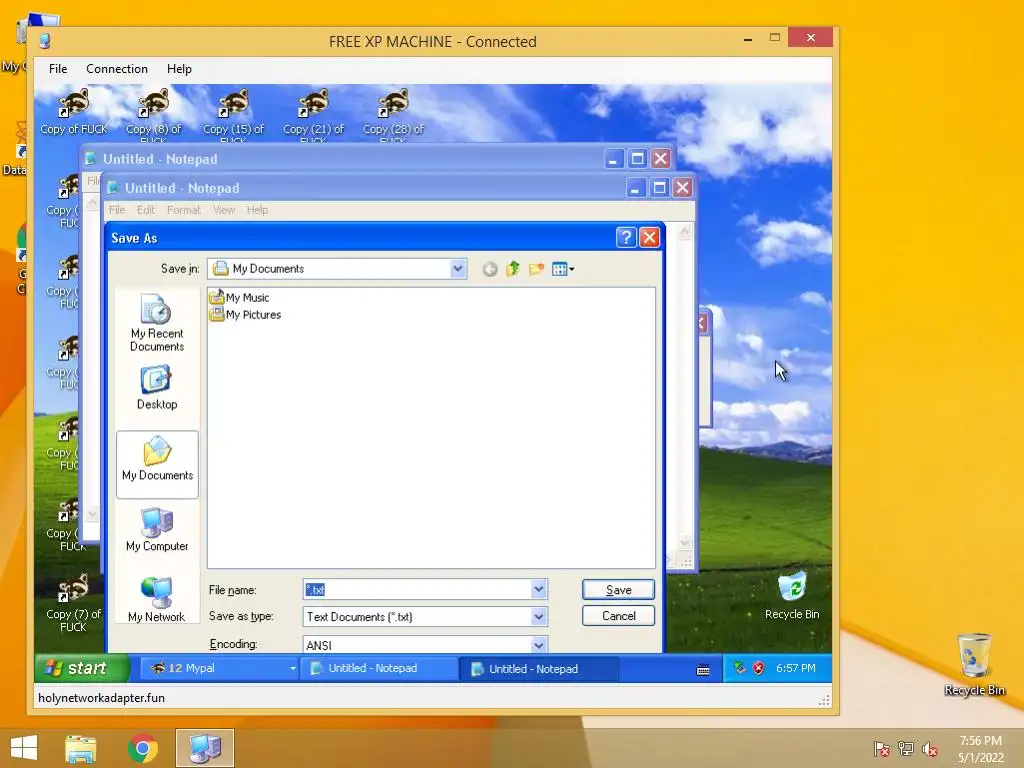
Task: Open the 12 Mypal taskbar group
Action: [x=221, y=668]
